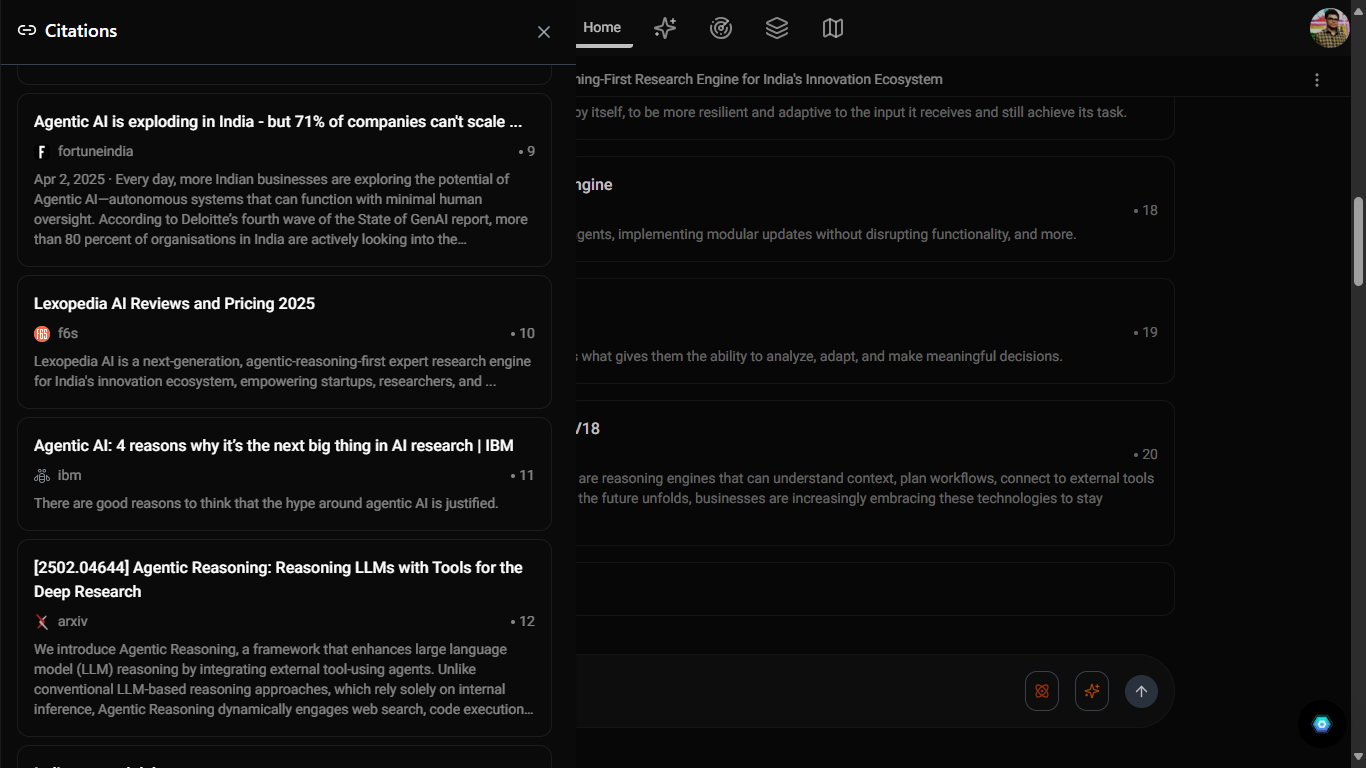Click the Research Engine for India's Innovation title

(759, 80)
